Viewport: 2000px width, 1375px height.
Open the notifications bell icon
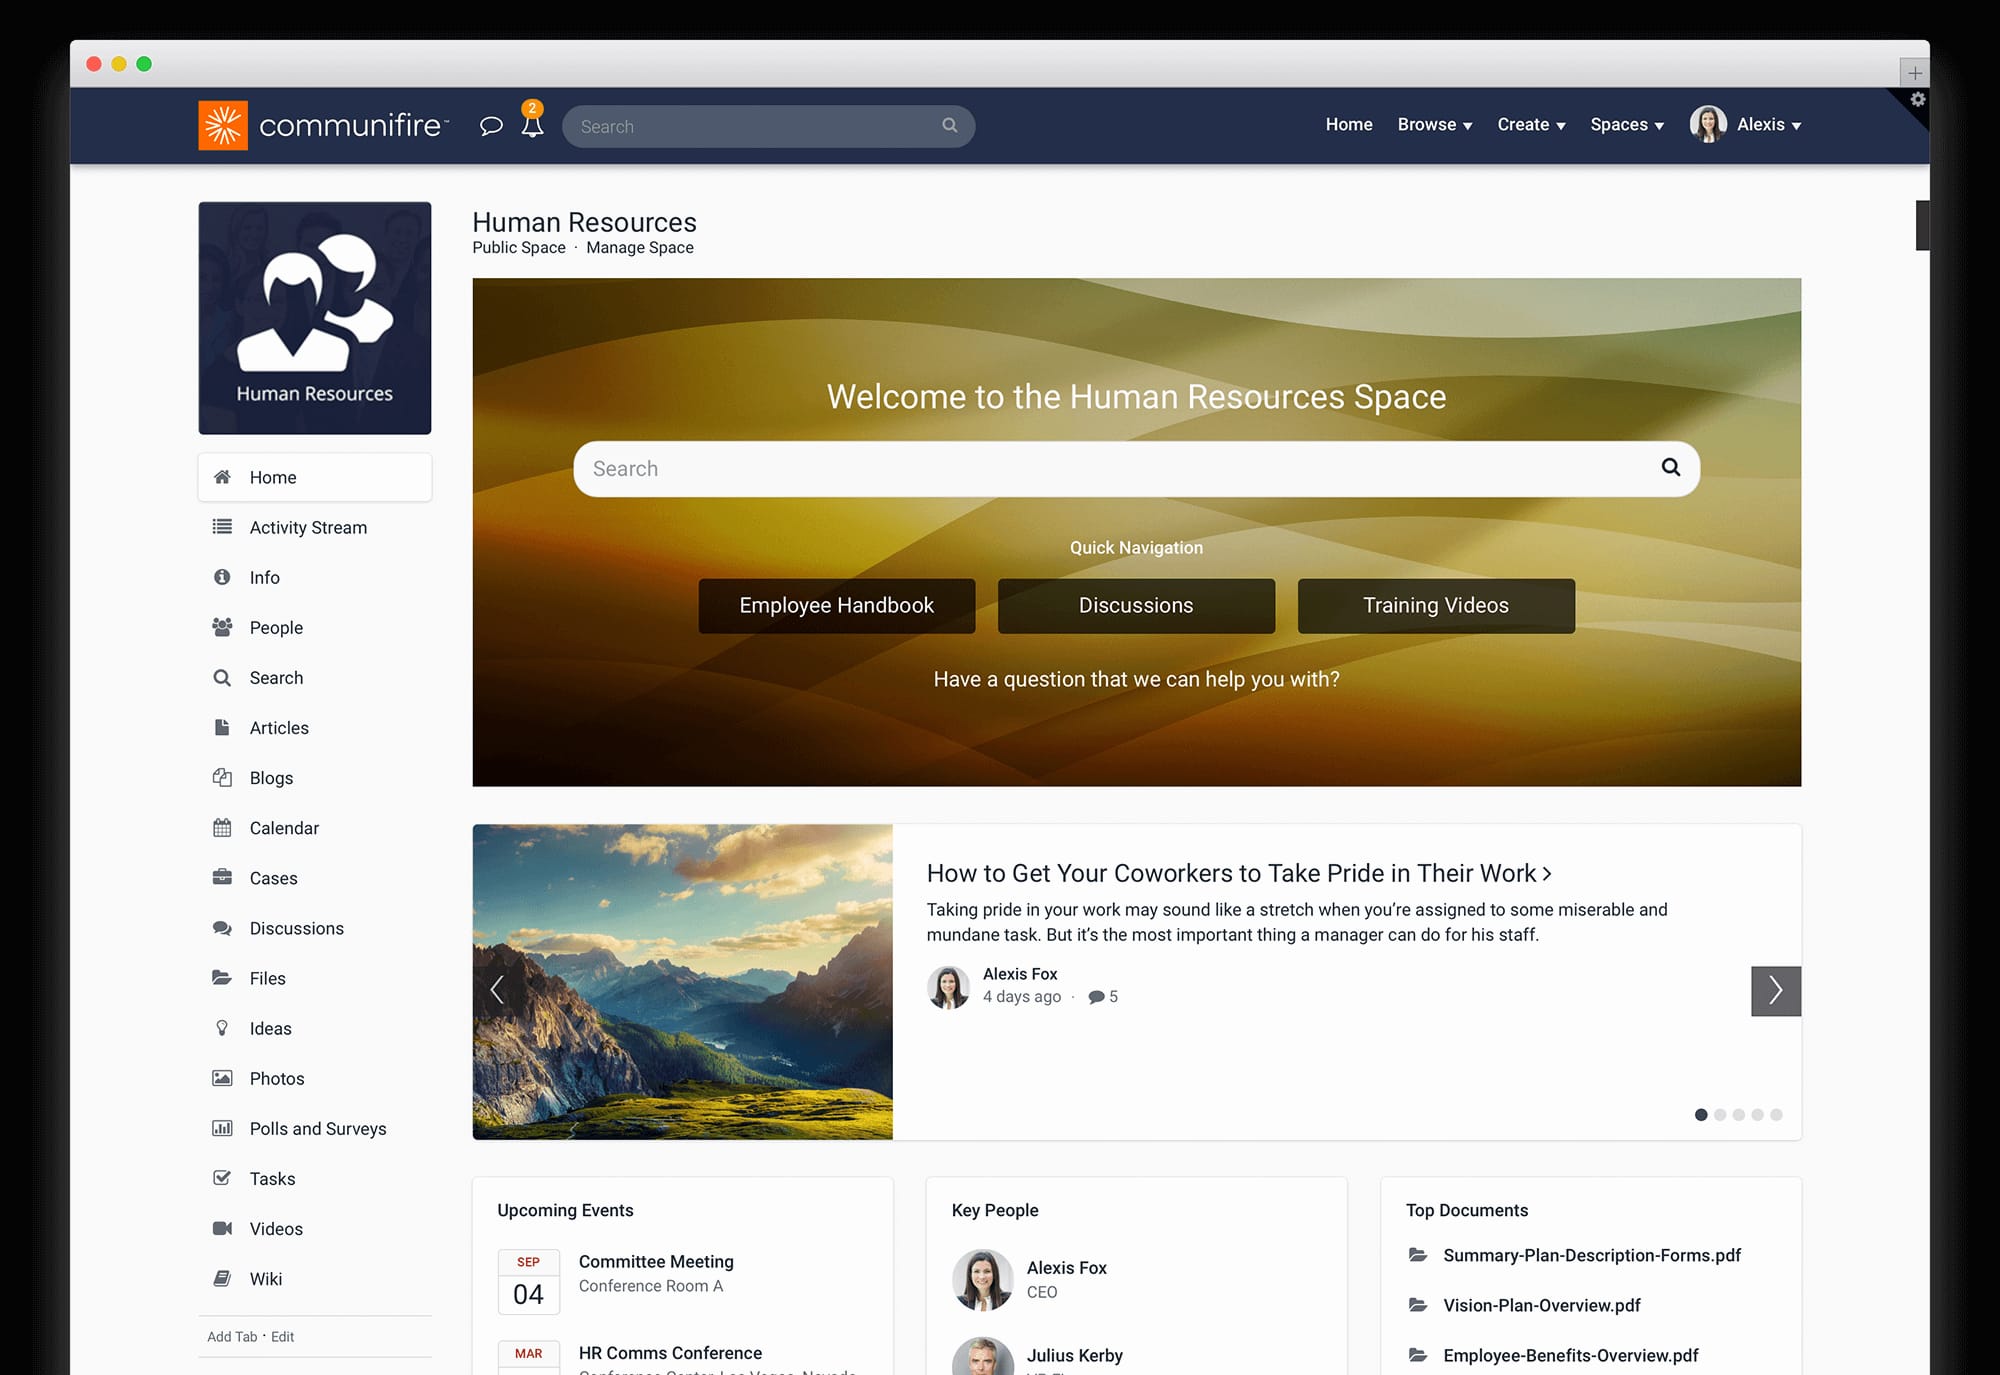click(533, 125)
